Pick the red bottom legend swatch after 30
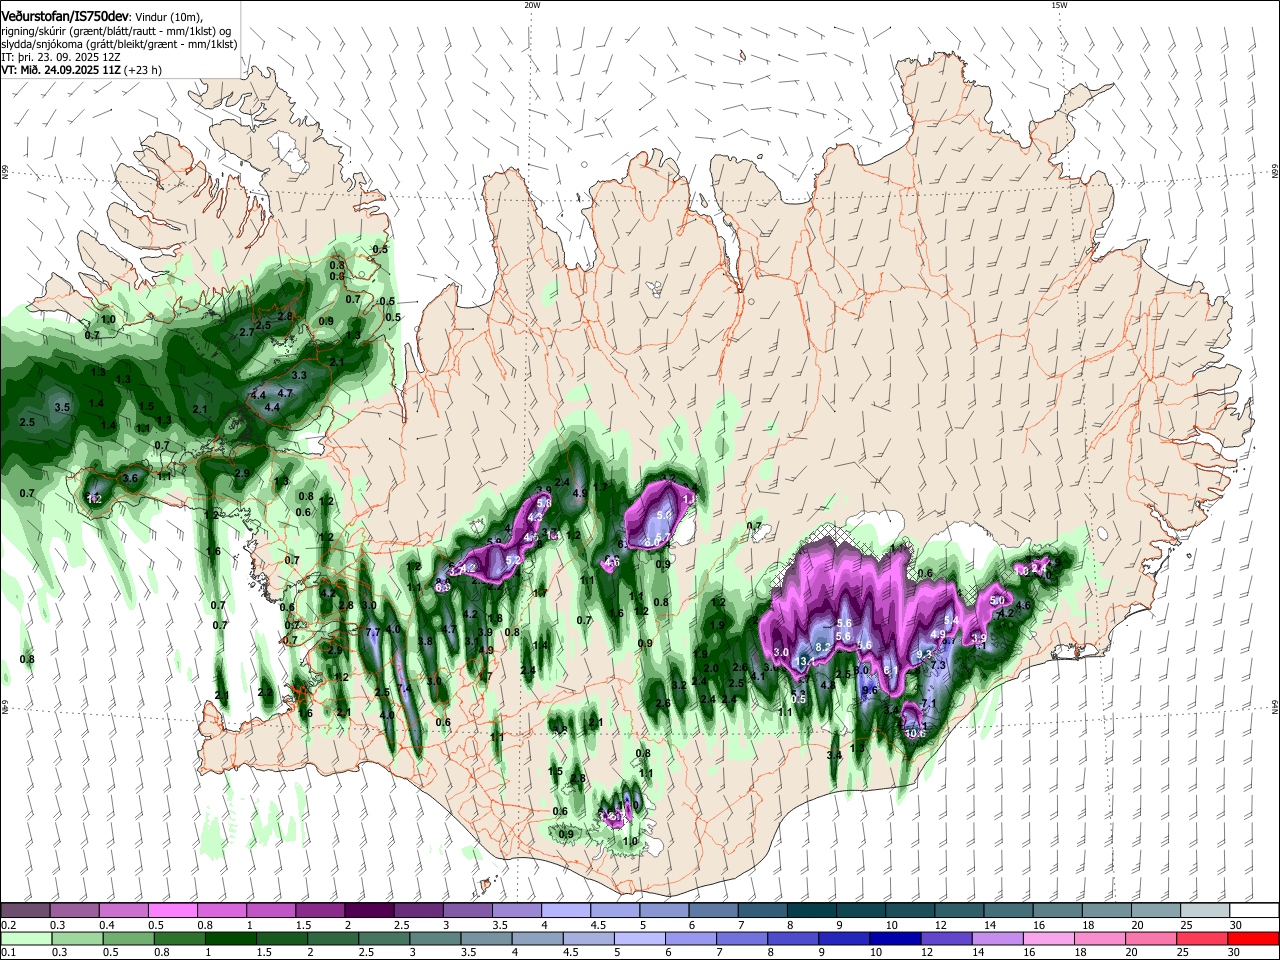 coord(1253,938)
